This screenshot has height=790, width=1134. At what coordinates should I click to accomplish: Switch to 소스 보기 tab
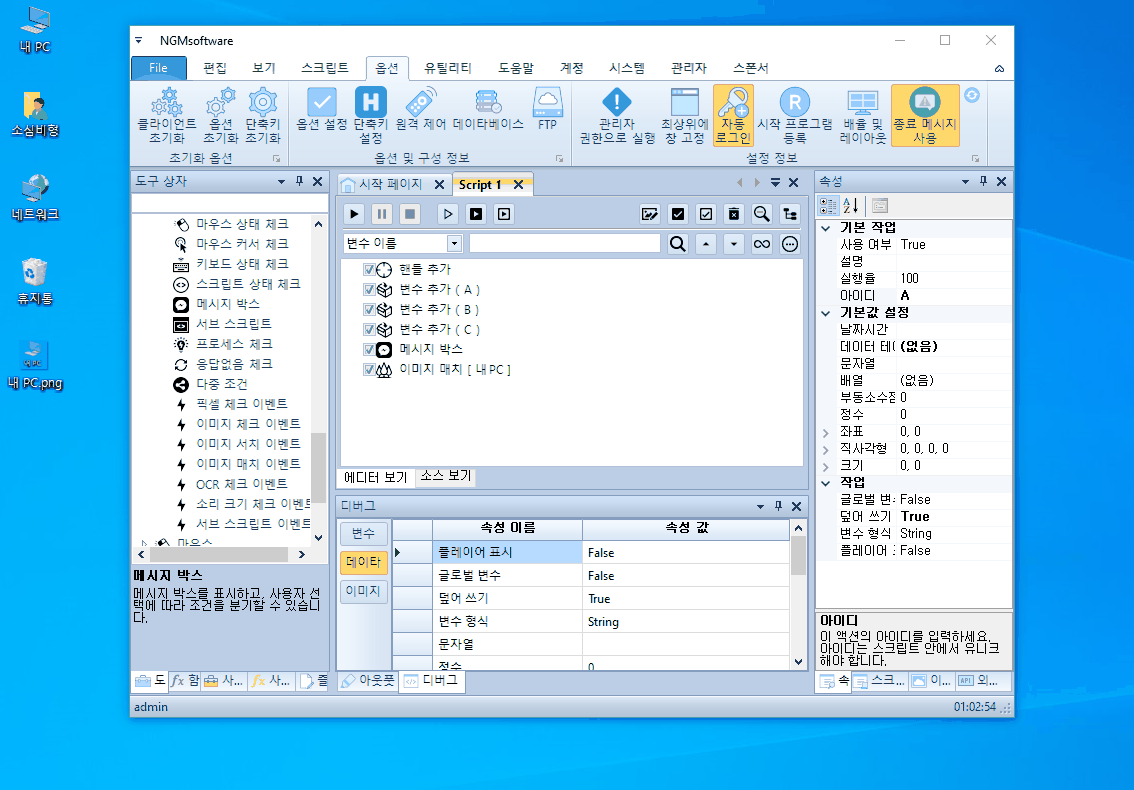click(446, 476)
